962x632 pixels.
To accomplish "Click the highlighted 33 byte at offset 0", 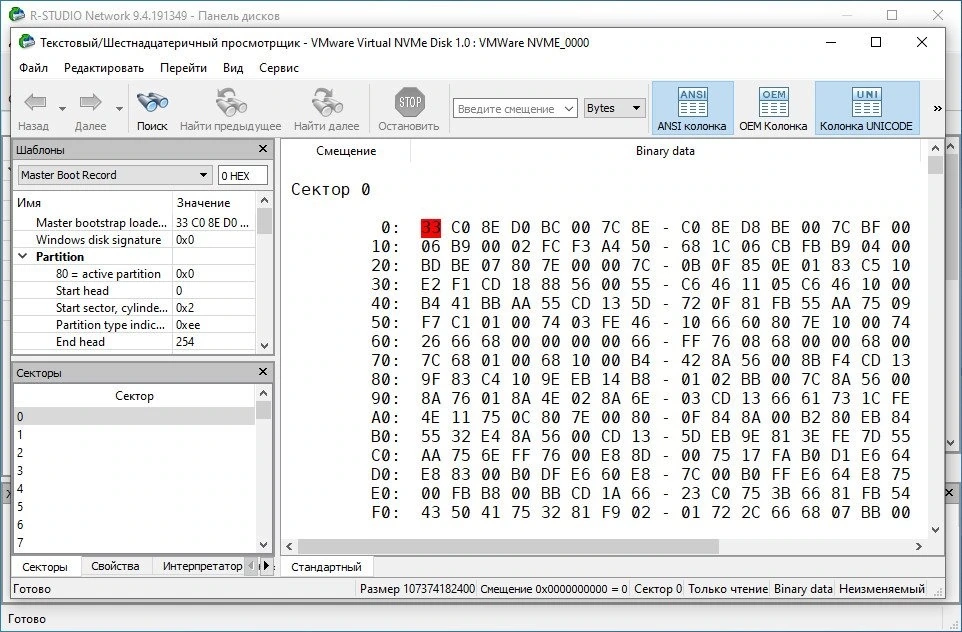I will pos(431,228).
